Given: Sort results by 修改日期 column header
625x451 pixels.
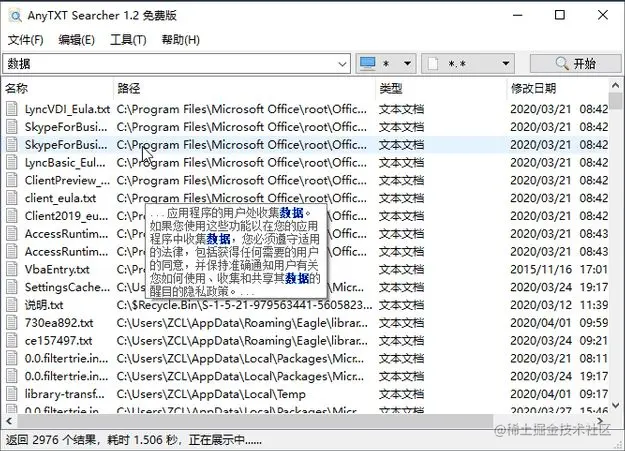Looking at the screenshot, I should pyautogui.click(x=558, y=88).
